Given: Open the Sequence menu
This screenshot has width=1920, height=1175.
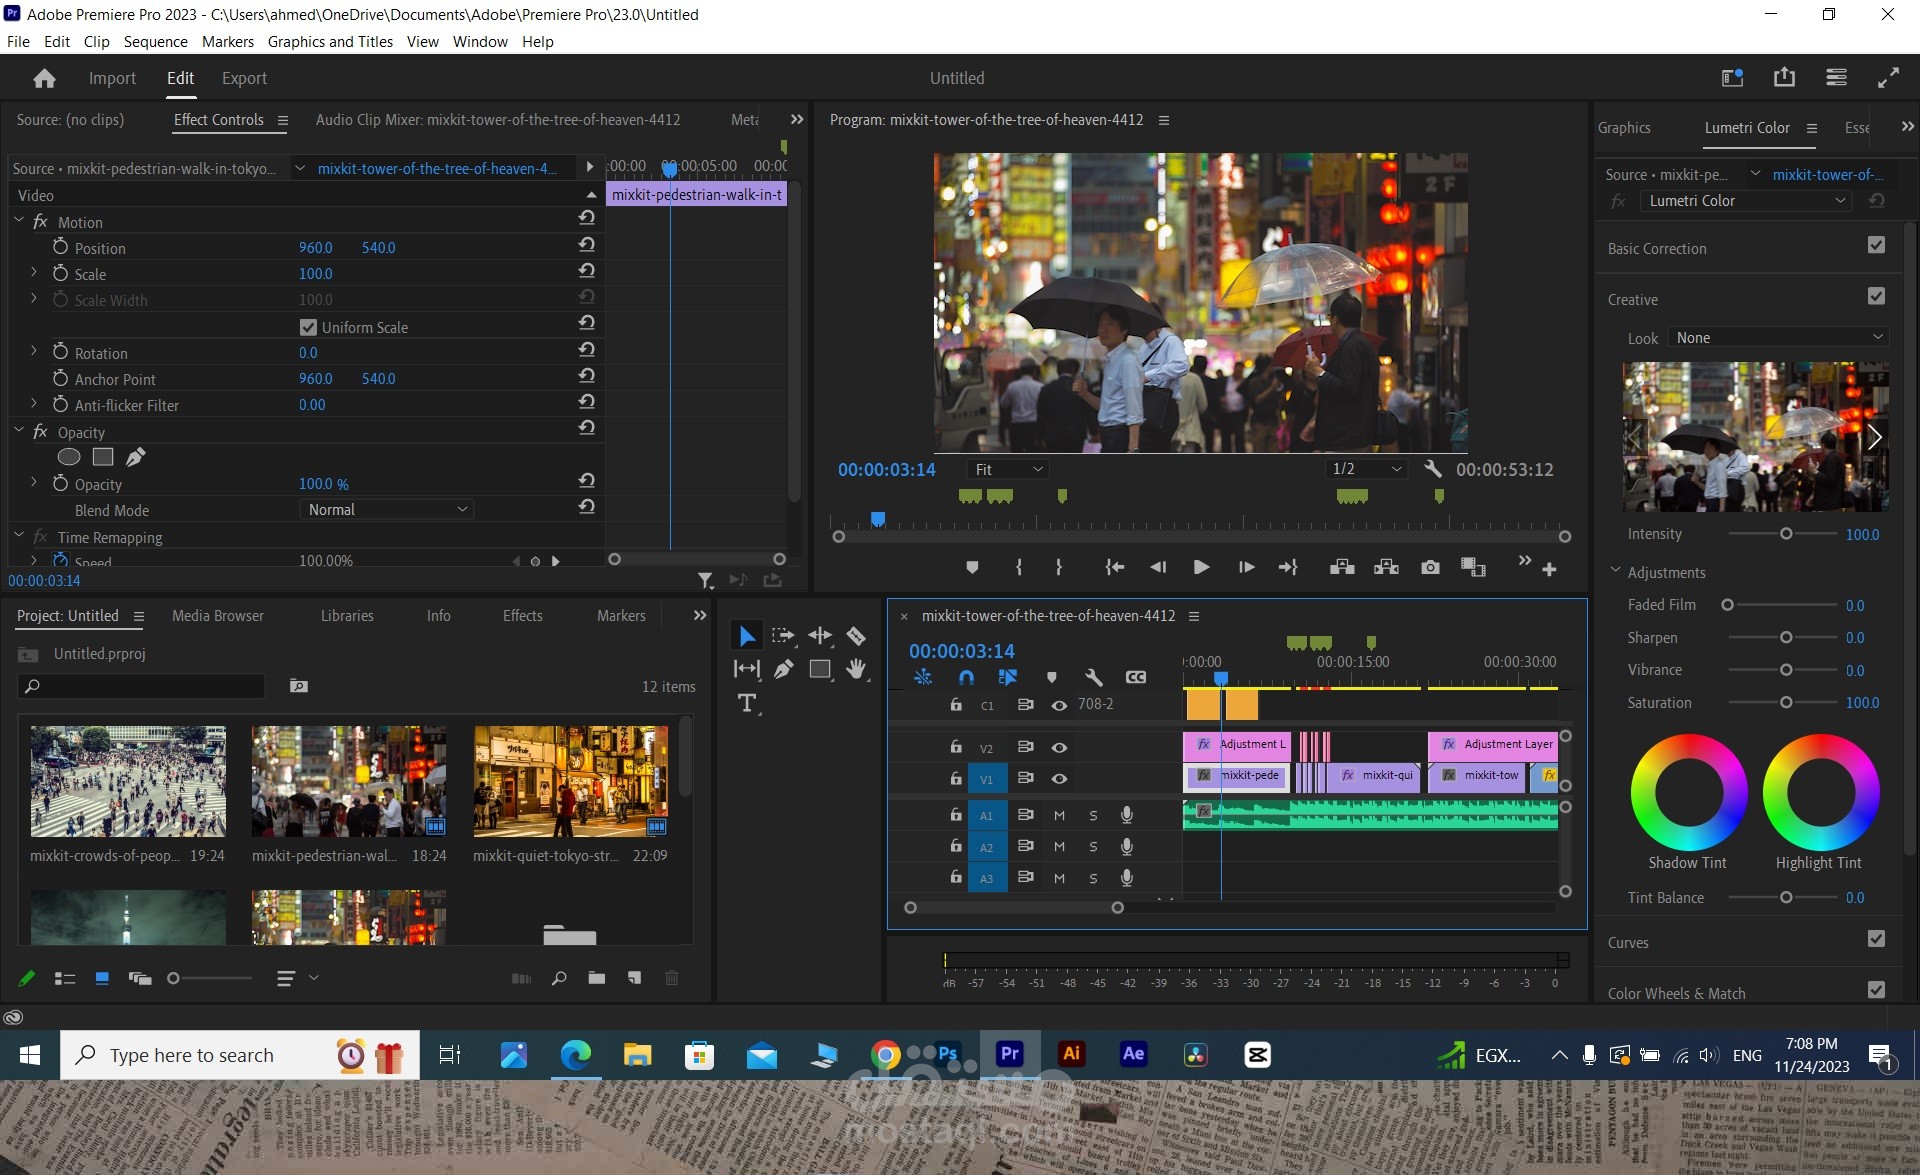Looking at the screenshot, I should [x=155, y=41].
